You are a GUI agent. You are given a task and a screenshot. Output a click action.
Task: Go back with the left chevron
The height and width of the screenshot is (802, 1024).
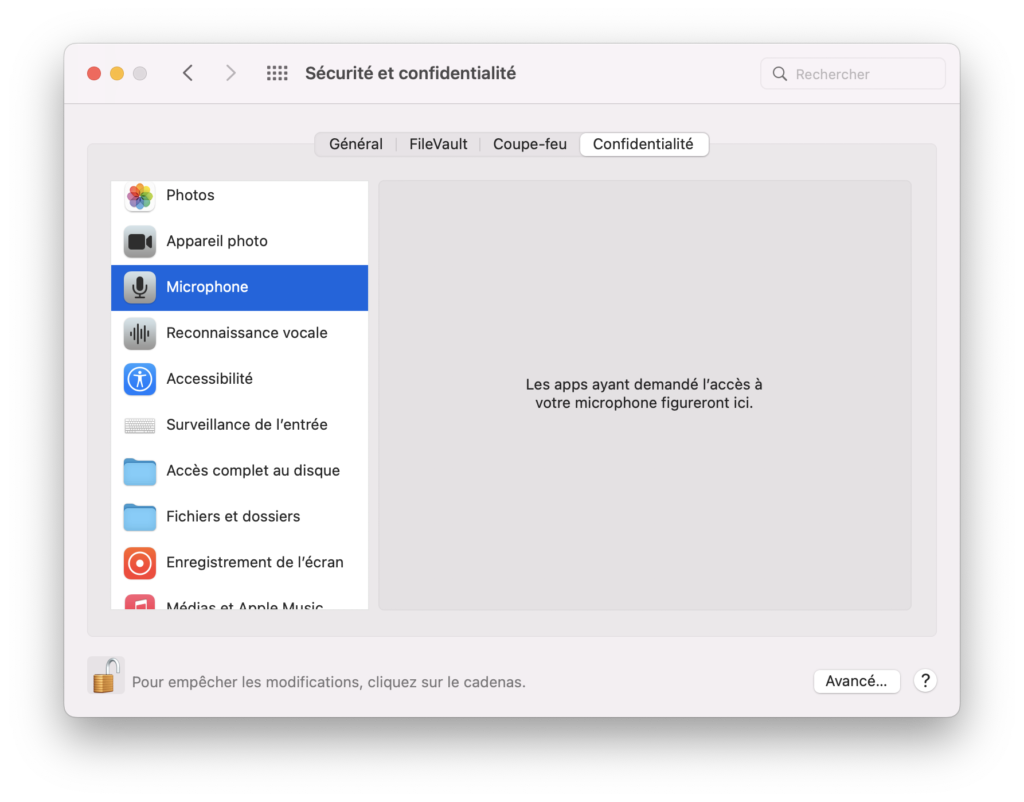tap(188, 73)
